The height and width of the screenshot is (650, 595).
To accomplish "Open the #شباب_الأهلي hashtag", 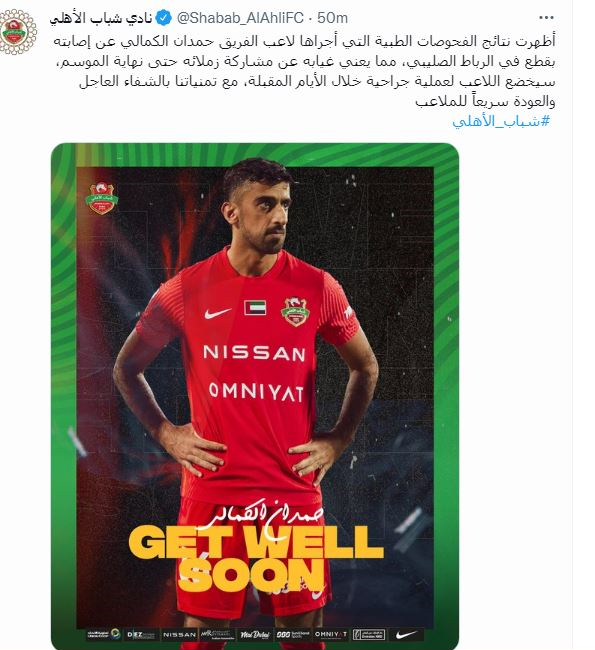I will pos(501,121).
